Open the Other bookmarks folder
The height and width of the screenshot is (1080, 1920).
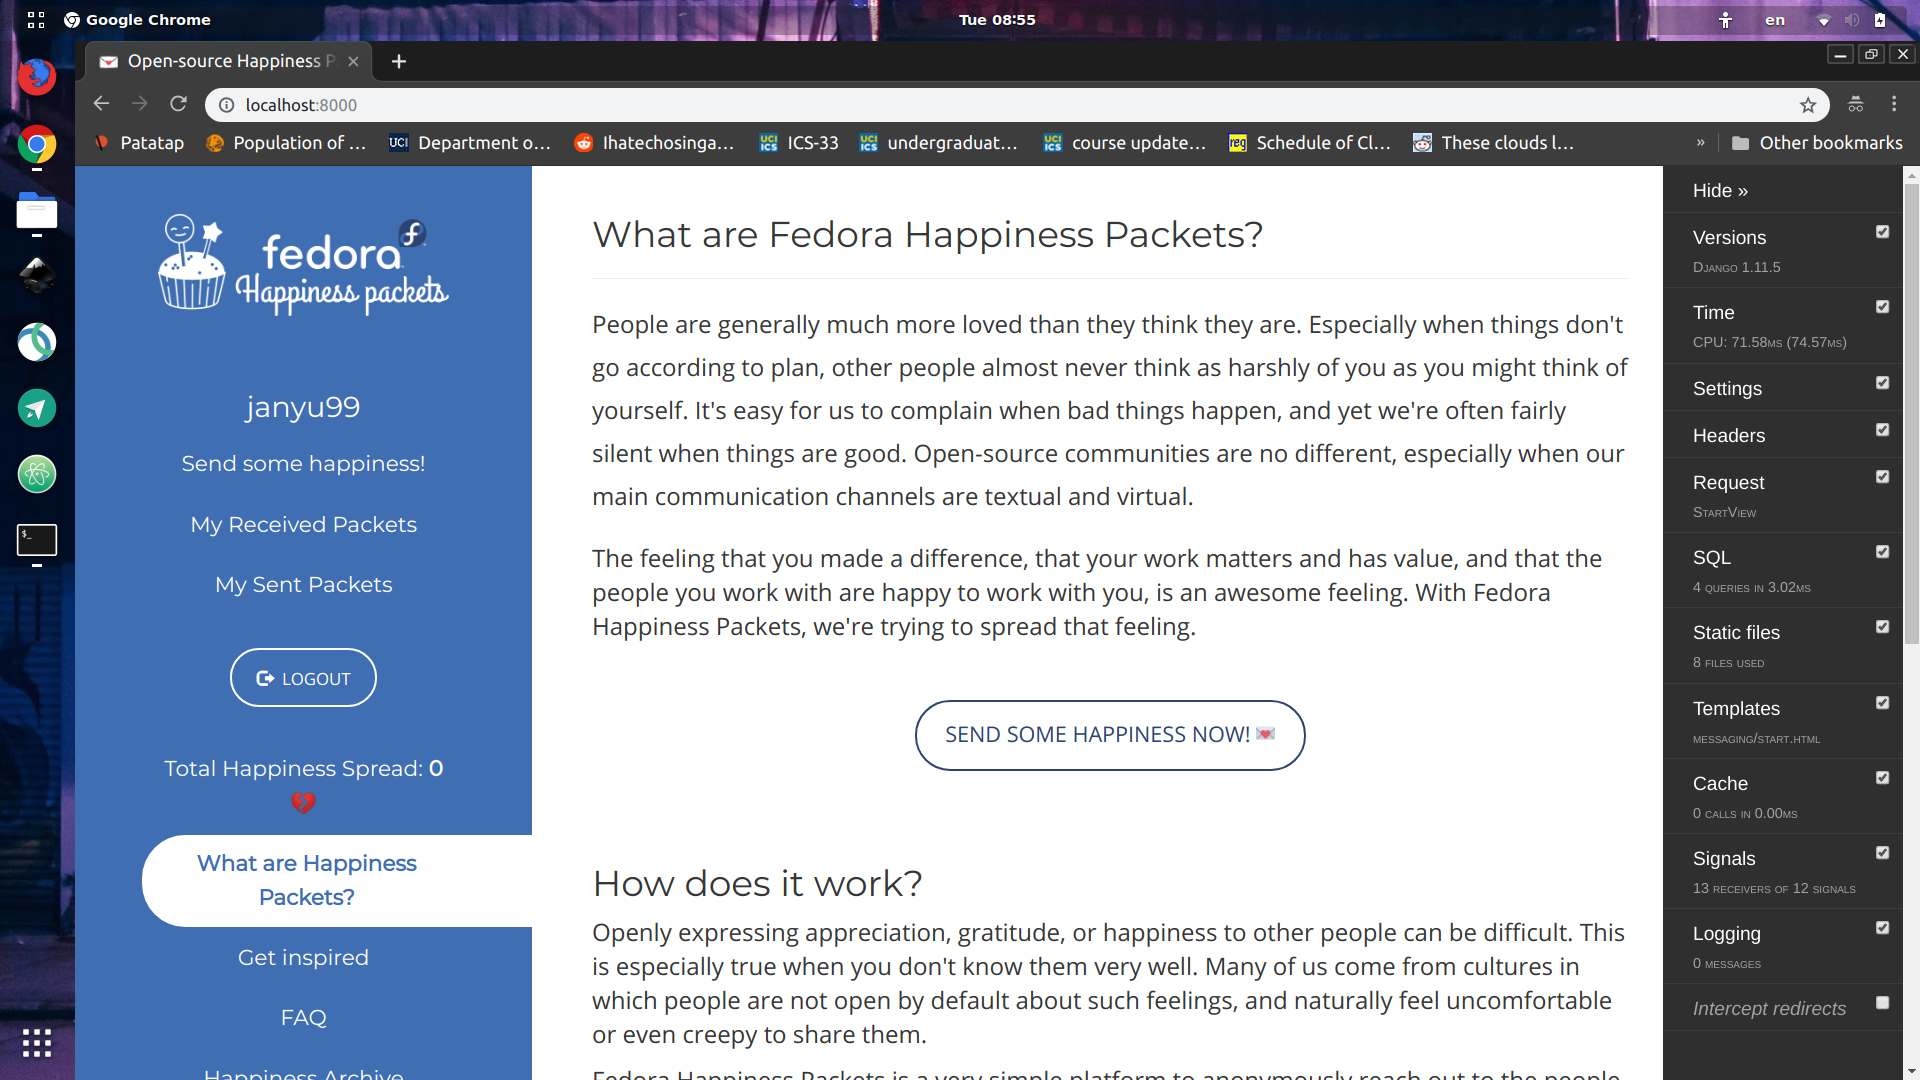[1817, 143]
